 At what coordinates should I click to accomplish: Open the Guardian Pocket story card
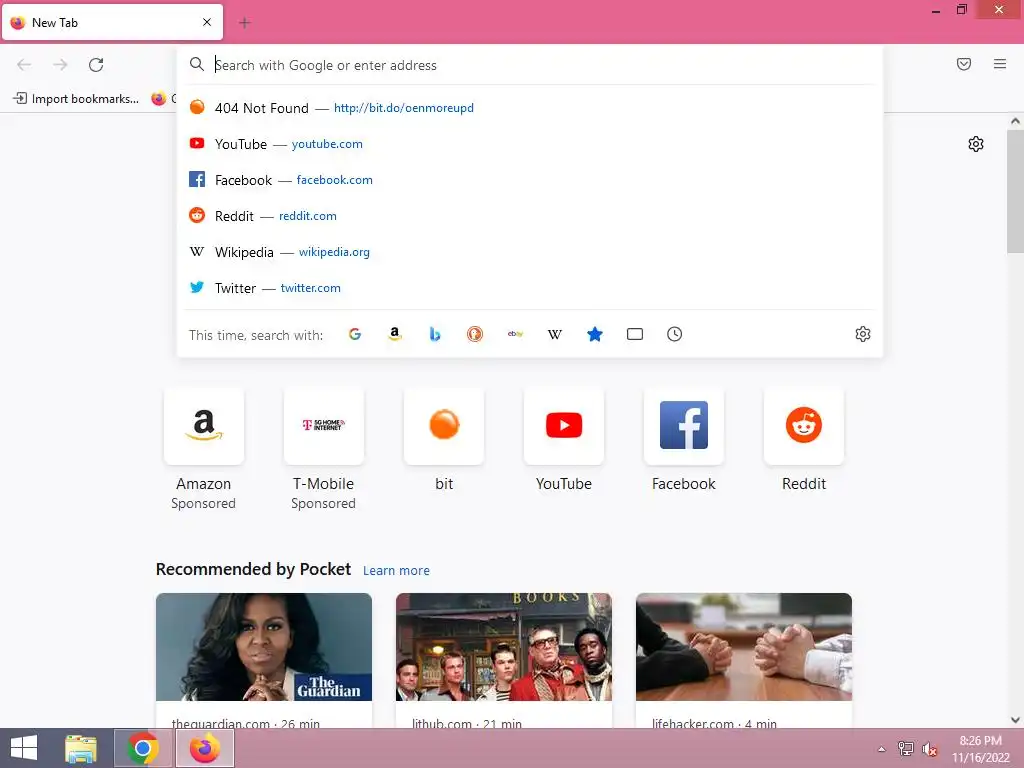(x=264, y=660)
